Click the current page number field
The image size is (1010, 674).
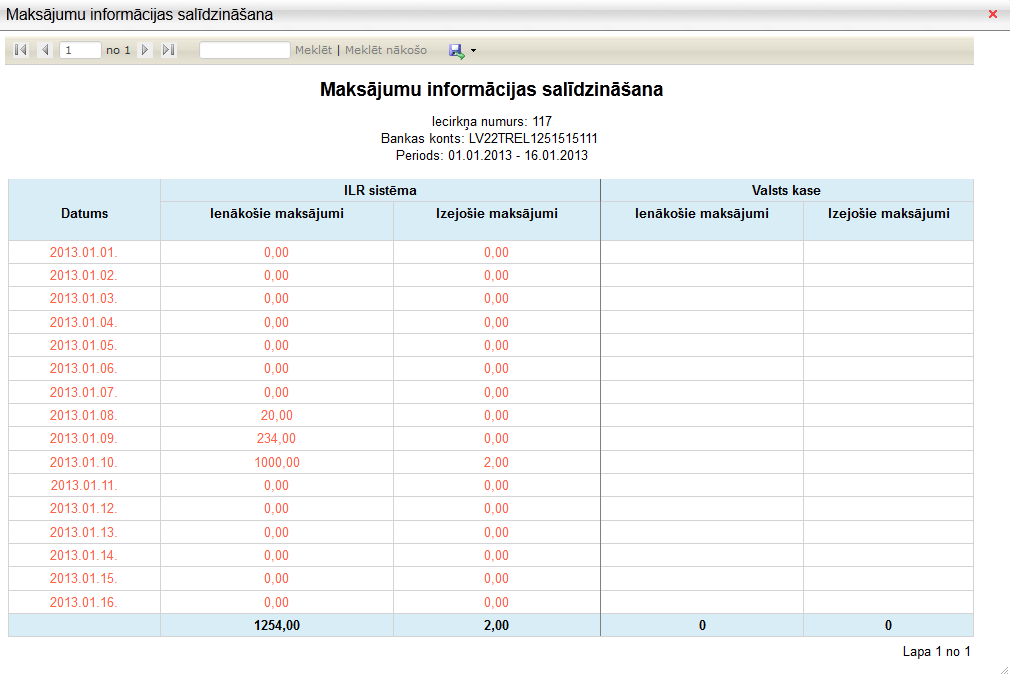pyautogui.click(x=80, y=50)
